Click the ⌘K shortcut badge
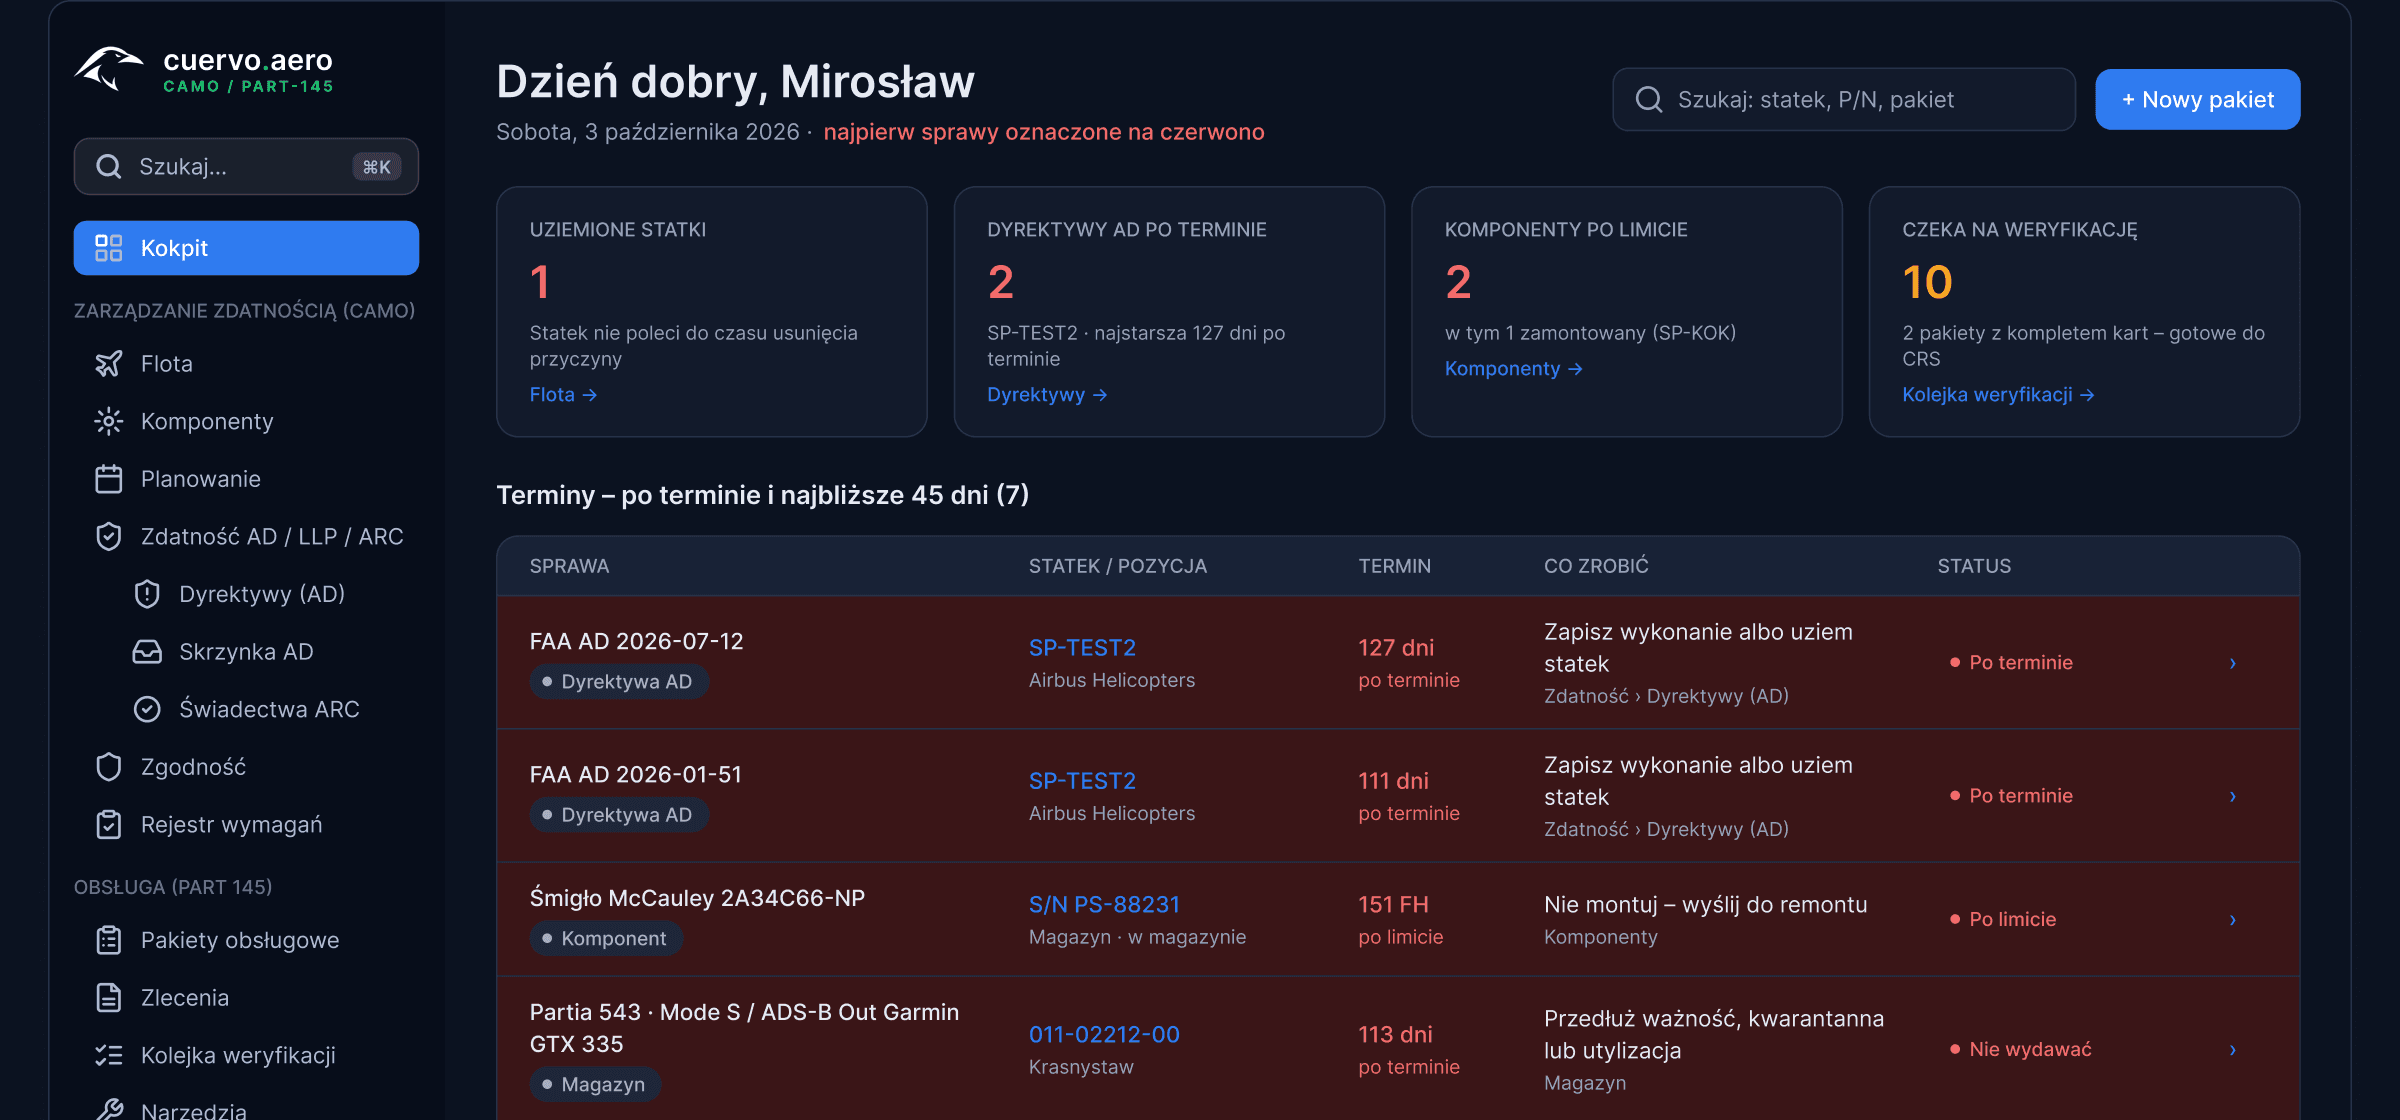The image size is (2400, 1120). point(376,167)
